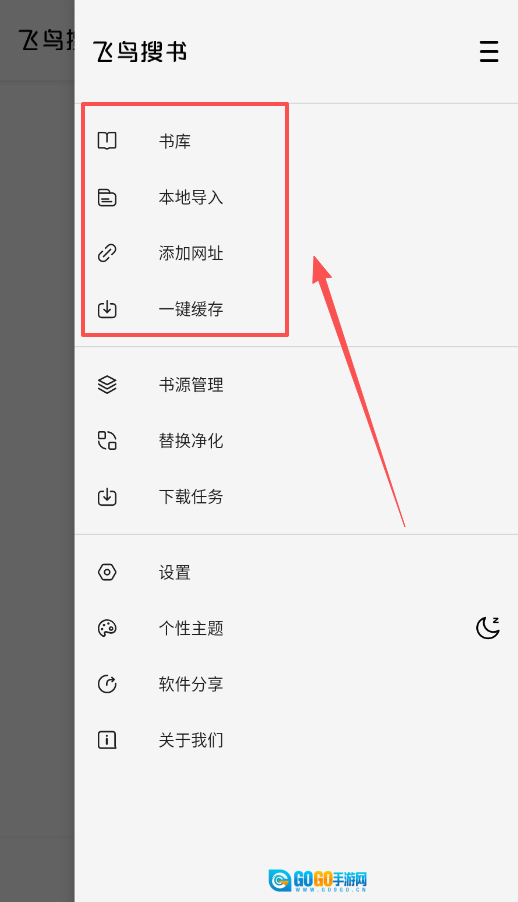Toggle night mode with the moon icon

click(x=487, y=628)
